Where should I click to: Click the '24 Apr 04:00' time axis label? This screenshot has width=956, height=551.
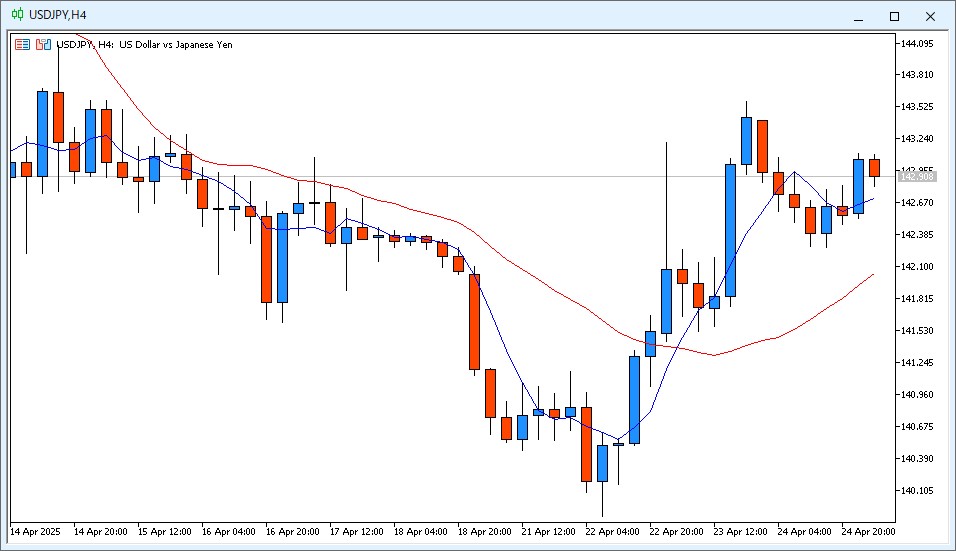pos(804,531)
